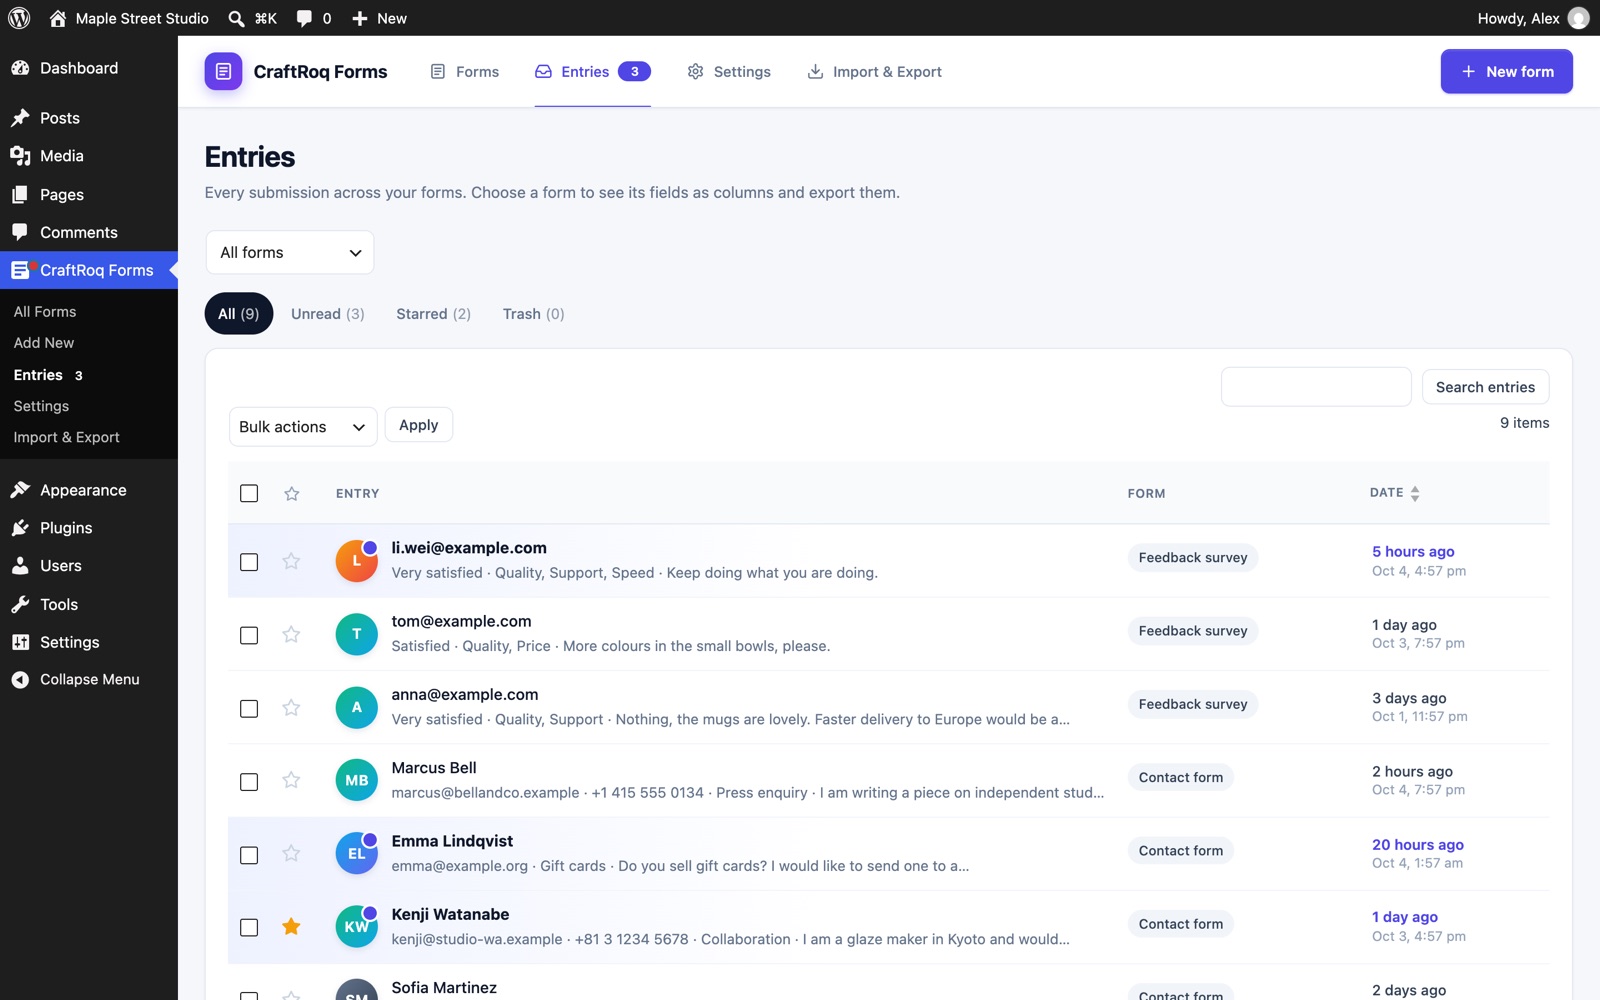Select the anna@example.com entry checkbox
The width and height of the screenshot is (1600, 1000).
(x=249, y=708)
